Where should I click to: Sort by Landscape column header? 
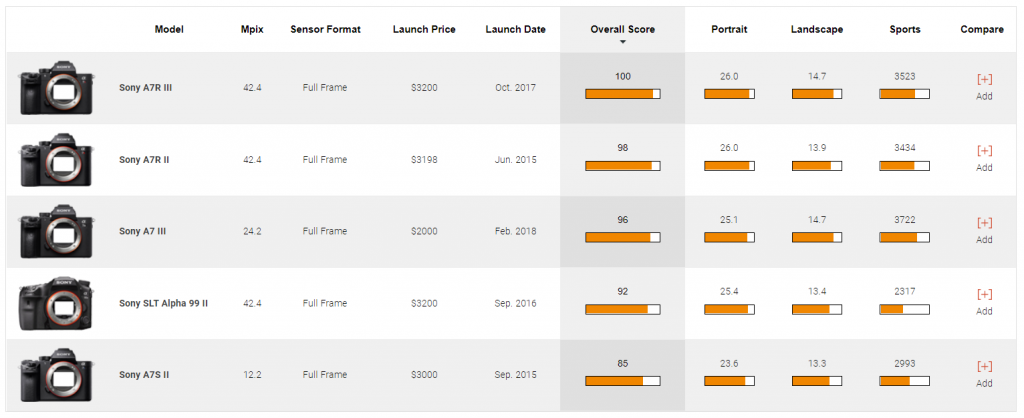816,29
